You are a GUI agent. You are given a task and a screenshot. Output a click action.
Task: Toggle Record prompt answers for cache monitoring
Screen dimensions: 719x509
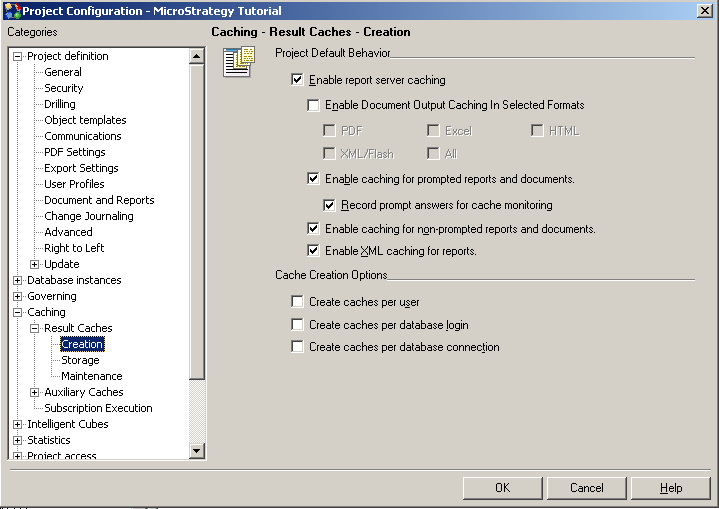click(329, 205)
